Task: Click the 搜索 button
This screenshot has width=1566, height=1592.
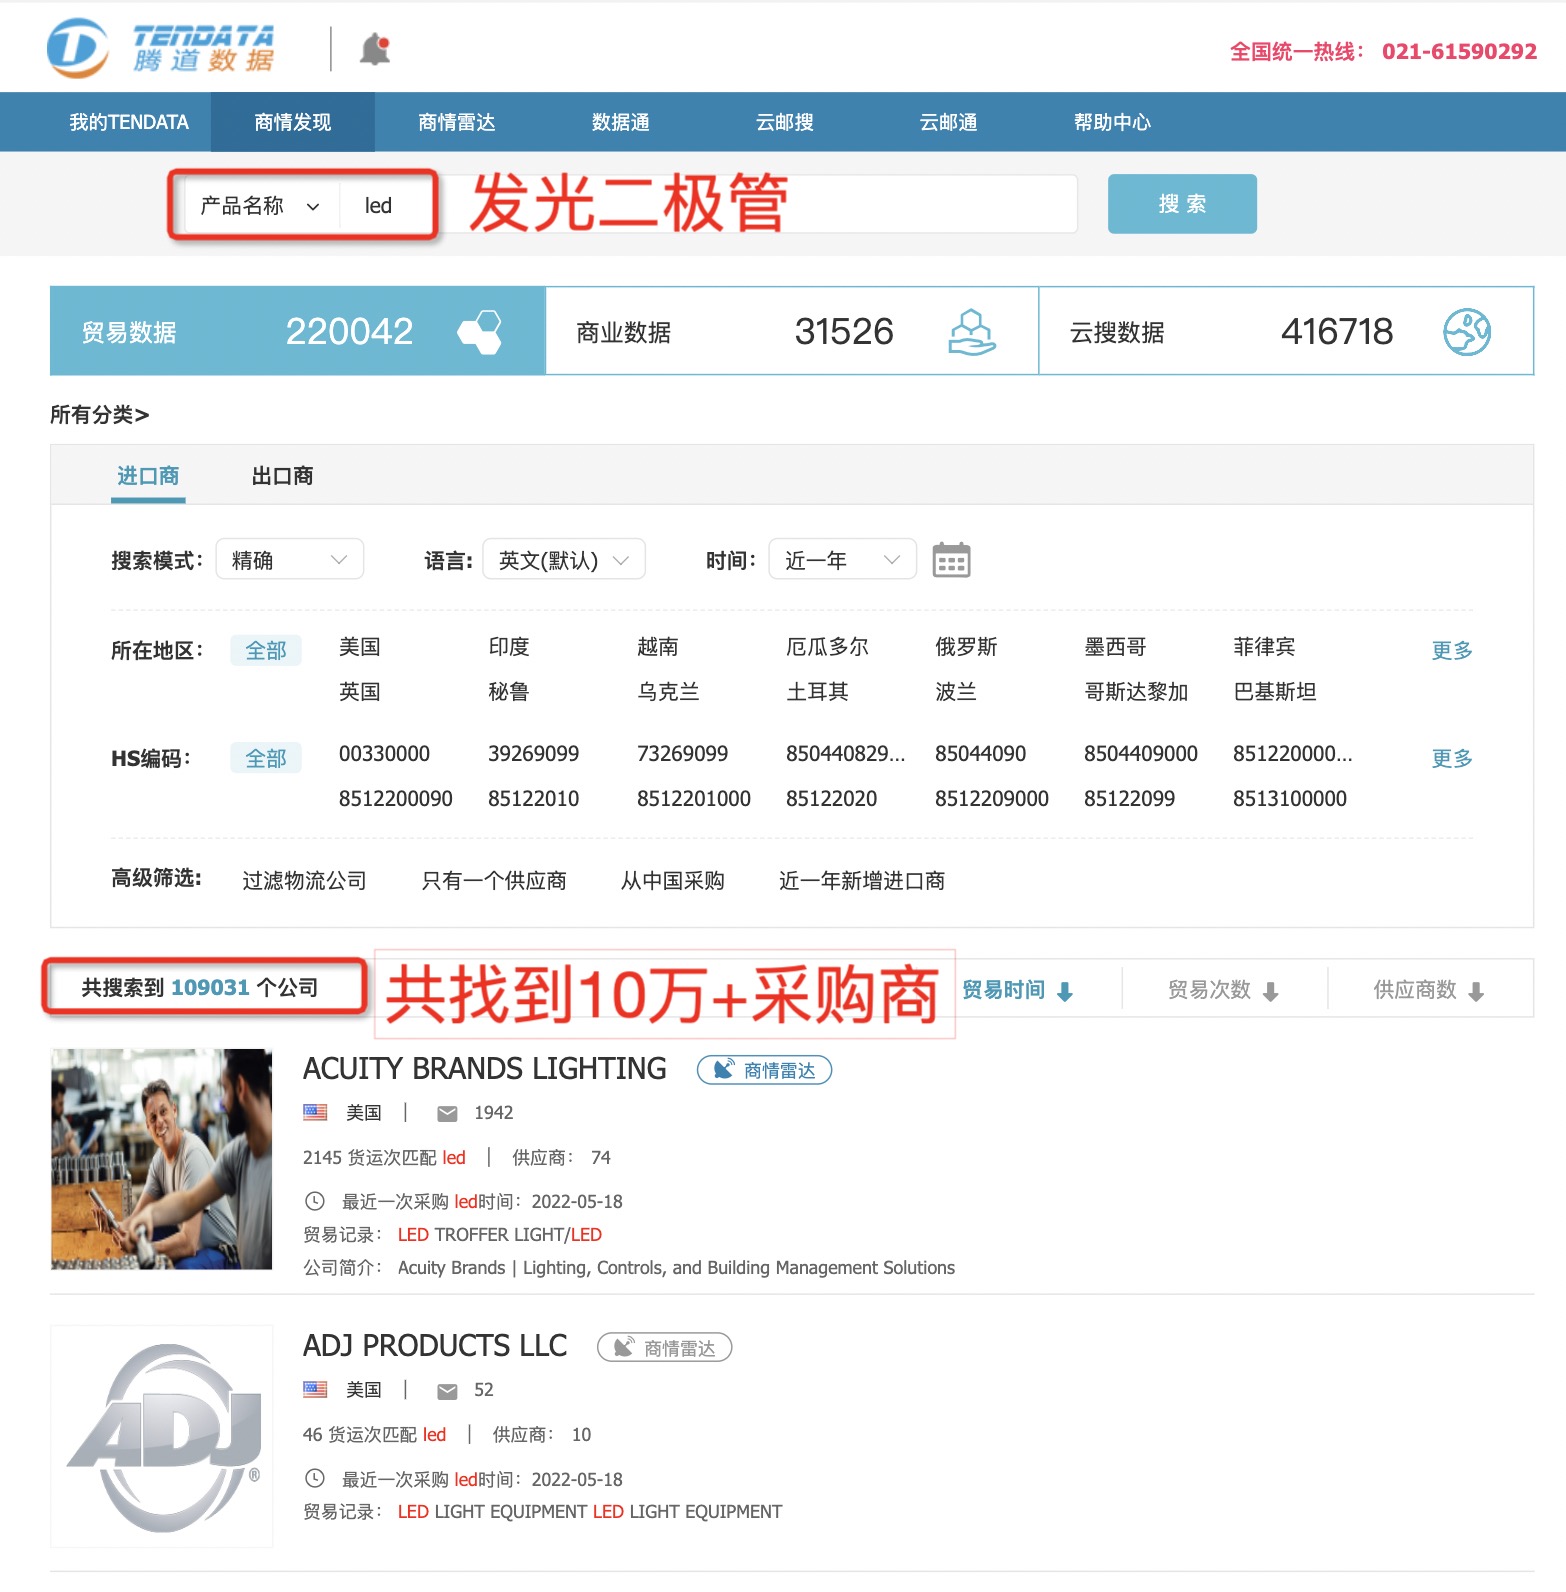Action: tap(1182, 204)
